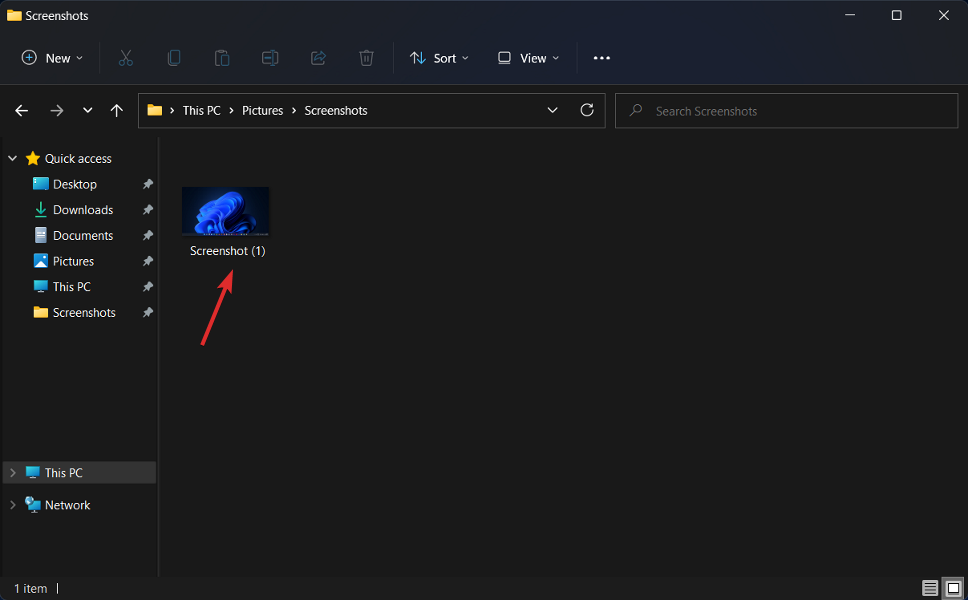Viewport: 968px width, 600px height.
Task: Click the Screenshot (1) file name
Action: [x=228, y=251]
